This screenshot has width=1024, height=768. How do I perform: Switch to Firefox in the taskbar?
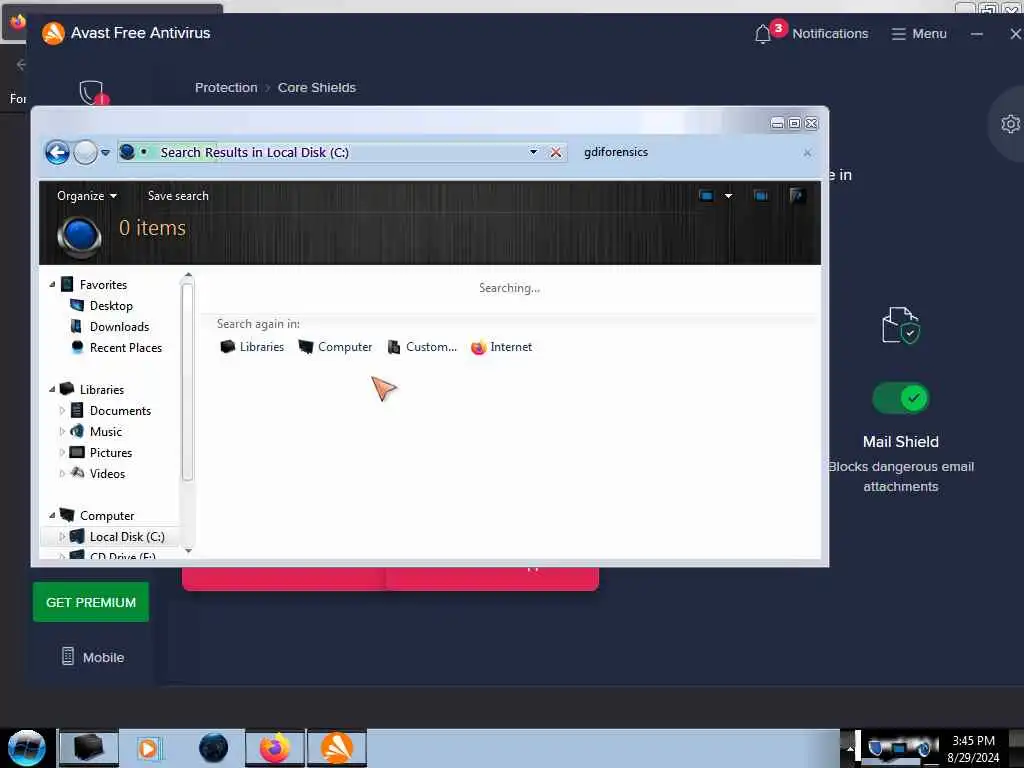pyautogui.click(x=275, y=748)
